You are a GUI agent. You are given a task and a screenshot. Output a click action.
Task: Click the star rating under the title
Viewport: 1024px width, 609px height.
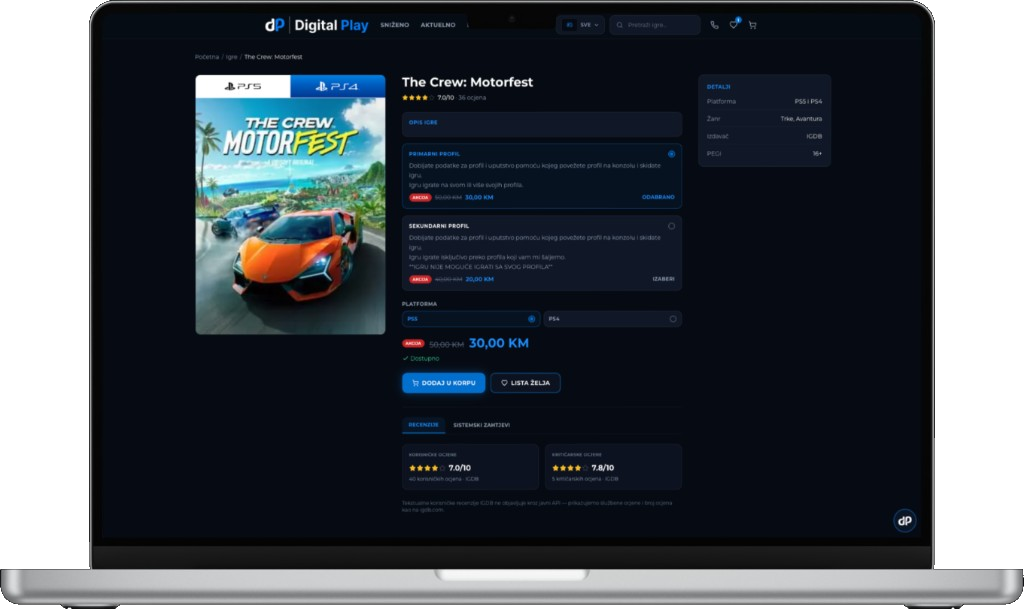click(418, 97)
